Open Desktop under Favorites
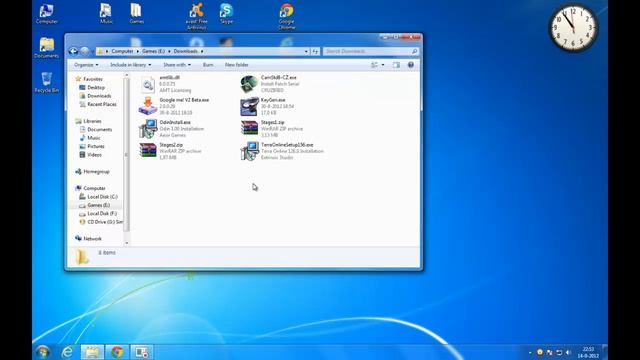 coord(96,88)
